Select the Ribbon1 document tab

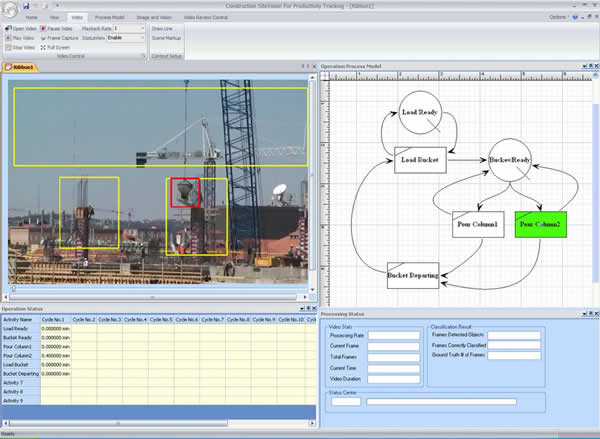click(x=24, y=68)
